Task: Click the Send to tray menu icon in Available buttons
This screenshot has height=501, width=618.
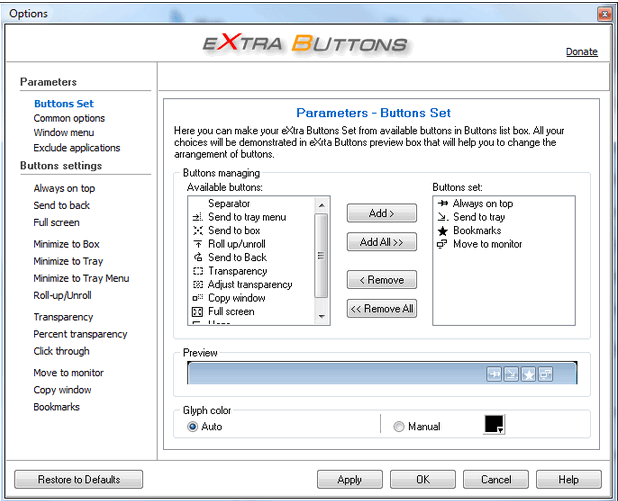Action: (x=197, y=217)
